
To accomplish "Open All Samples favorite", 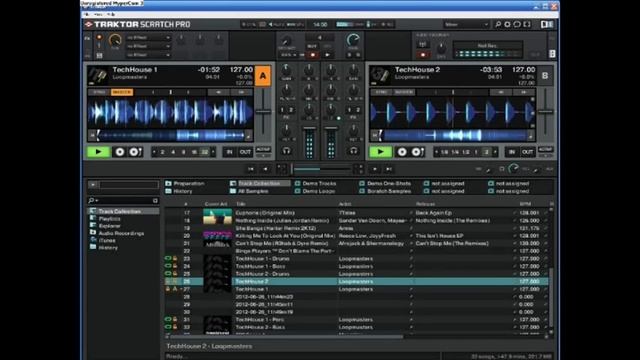I will [249, 191].
